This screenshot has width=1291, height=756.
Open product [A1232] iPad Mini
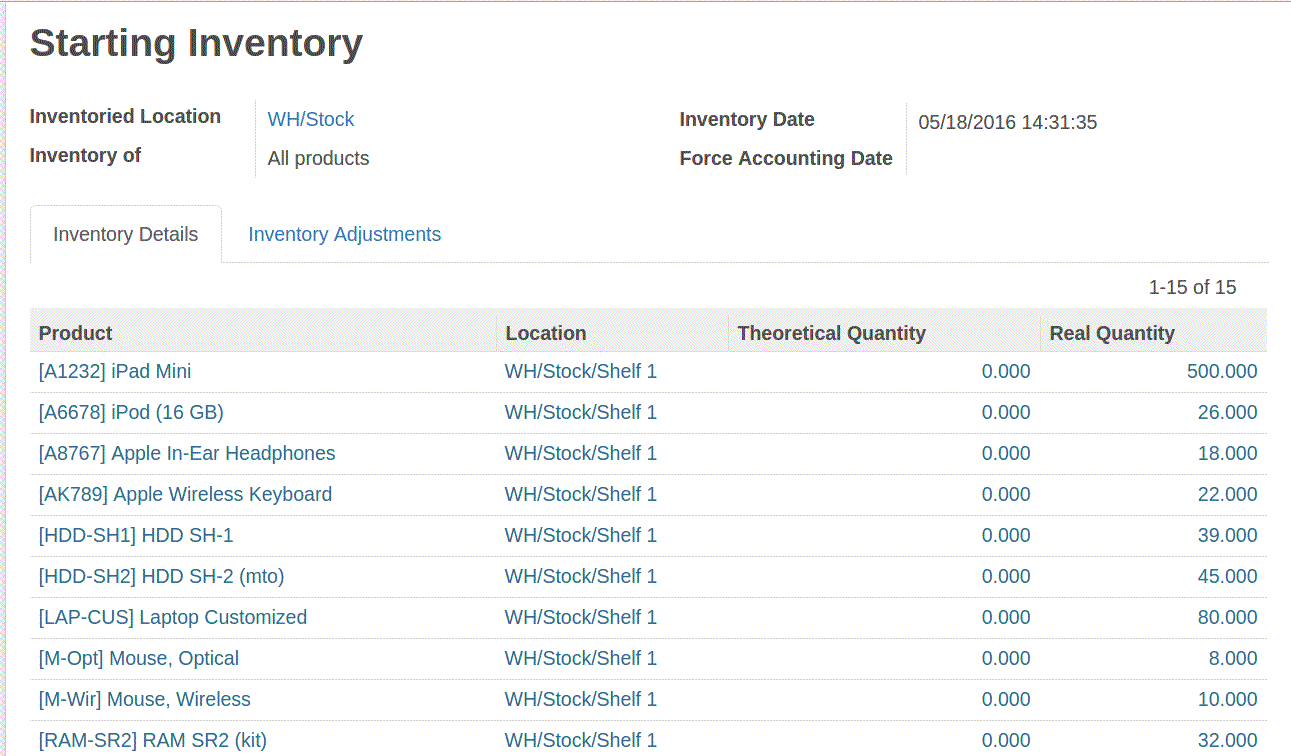(x=115, y=372)
